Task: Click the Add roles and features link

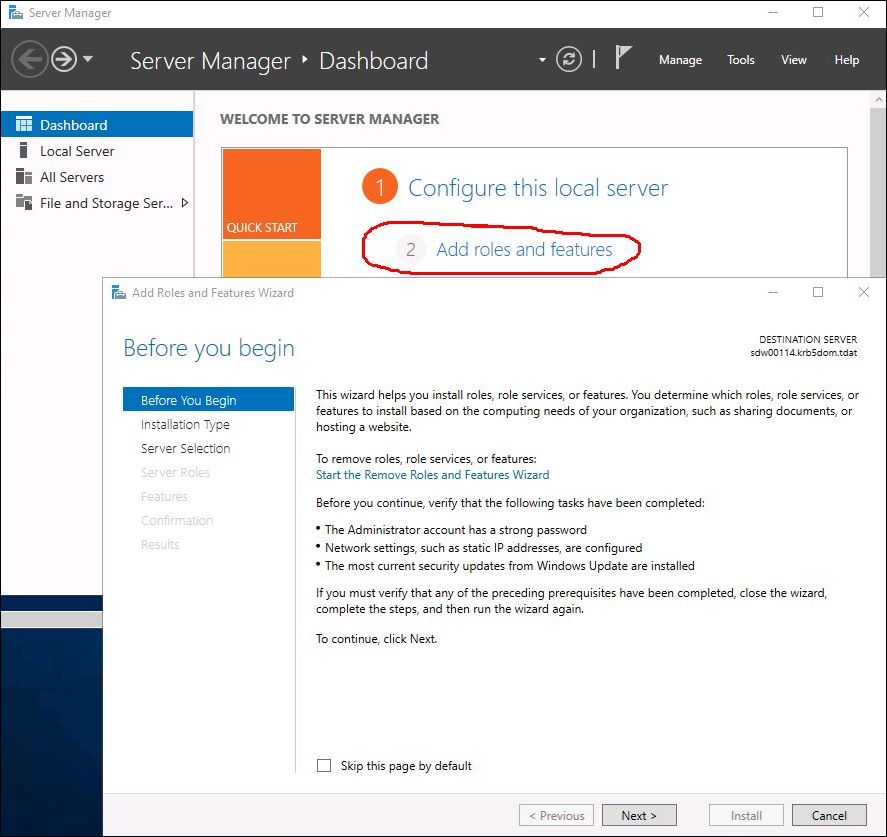Action: click(524, 249)
